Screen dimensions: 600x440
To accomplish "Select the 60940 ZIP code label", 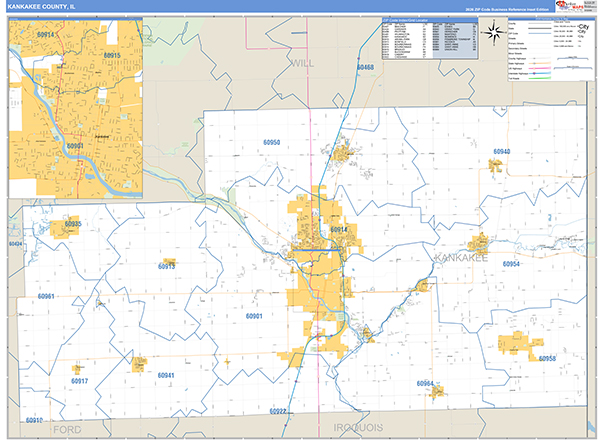I will click(501, 152).
